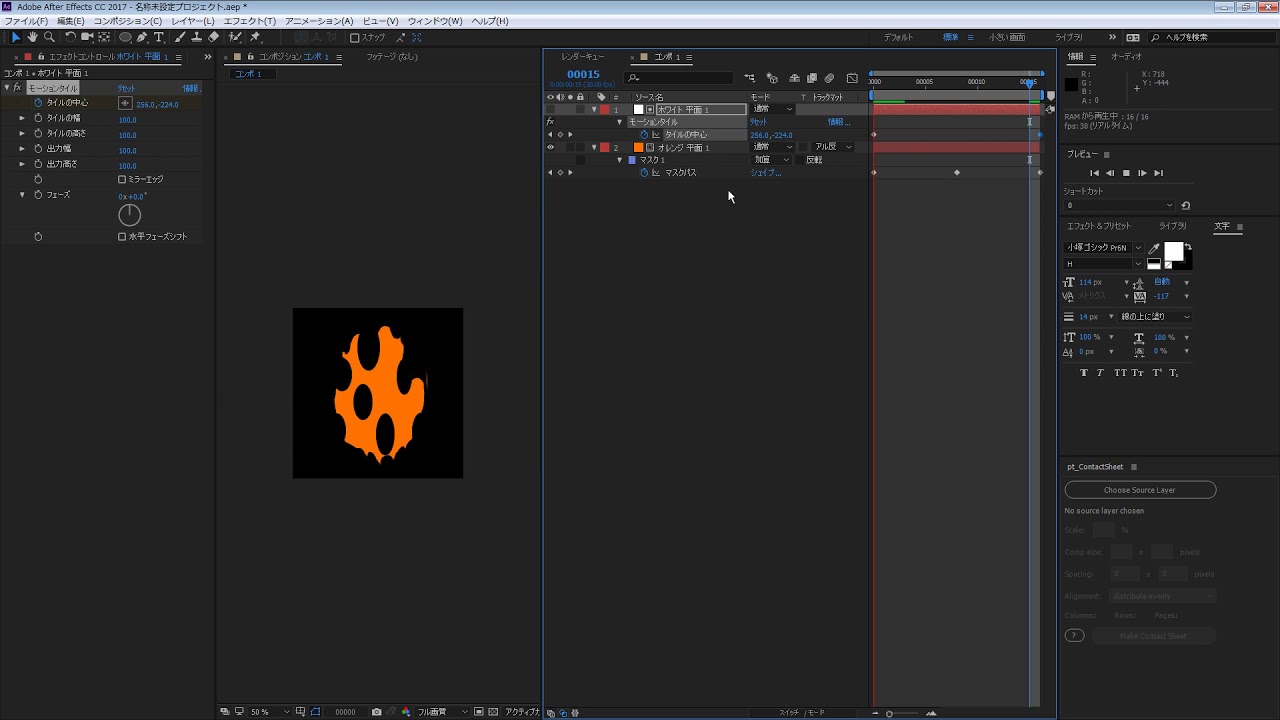Image resolution: width=1280 pixels, height=720 pixels.
Task: Select the Clone Stamp tool
Action: point(197,37)
